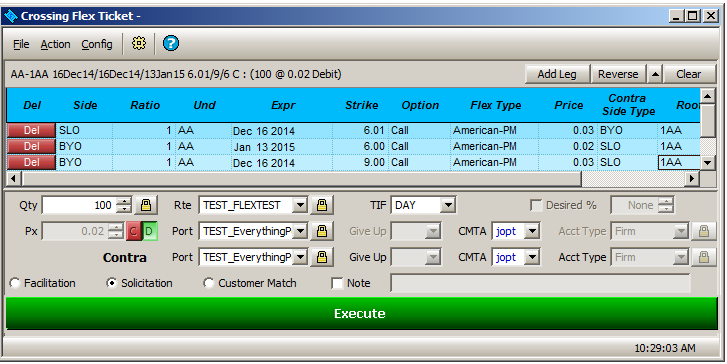Enable the Desired % checkbox
This screenshot has height=364, width=727.
pyautogui.click(x=536, y=205)
